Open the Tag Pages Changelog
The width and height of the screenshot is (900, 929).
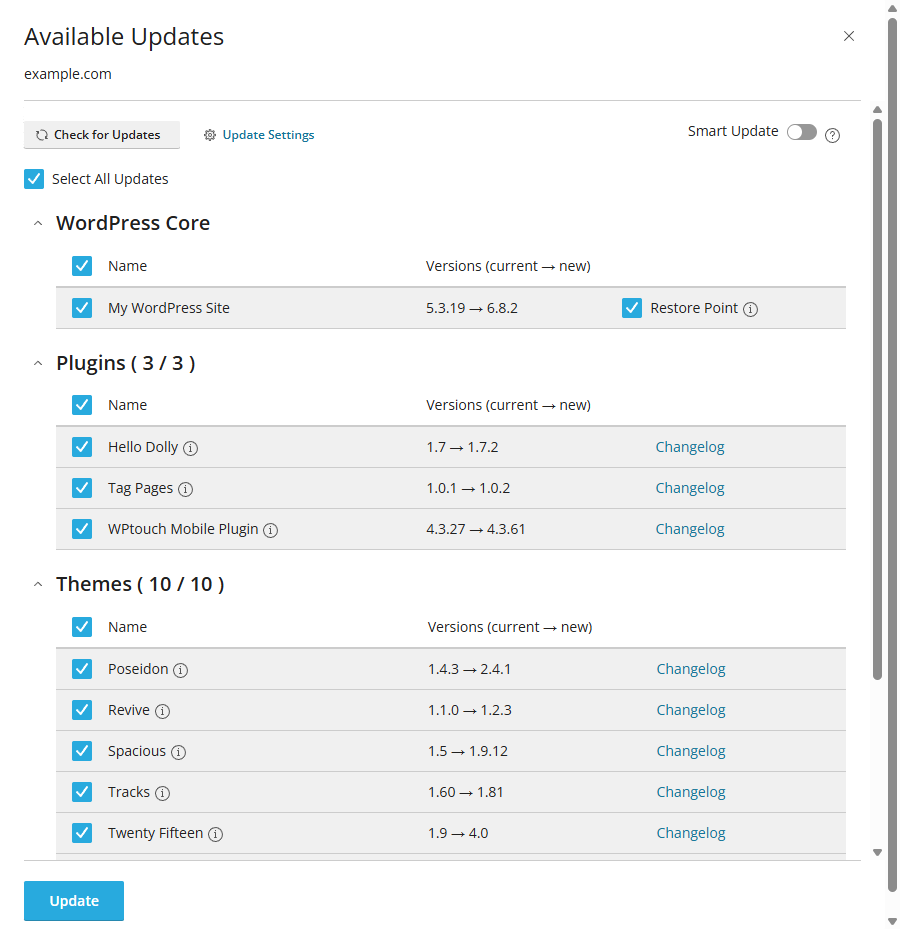tap(690, 488)
